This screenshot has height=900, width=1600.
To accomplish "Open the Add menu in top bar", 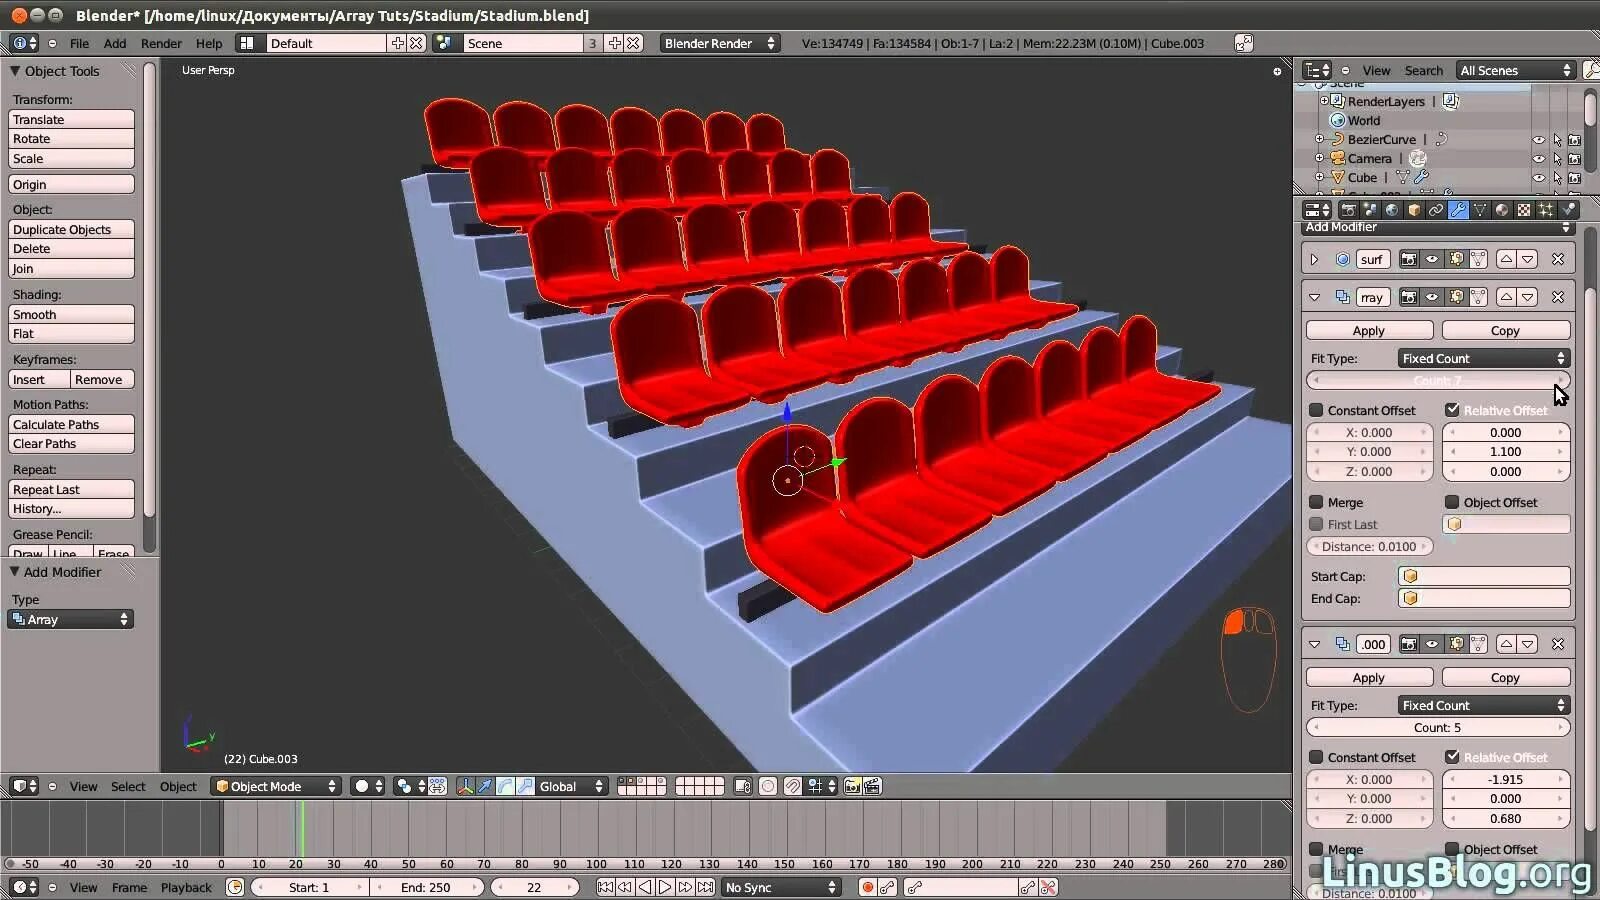I will 115,43.
